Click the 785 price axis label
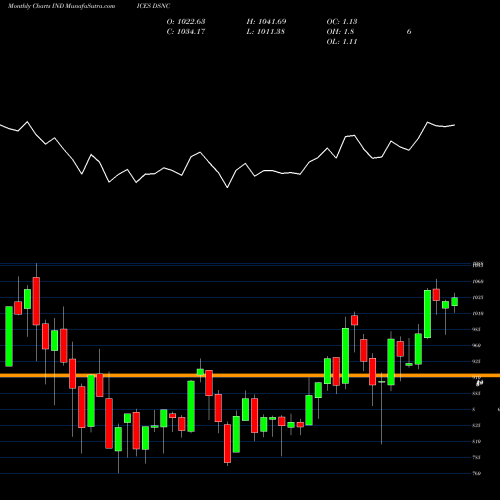The width and height of the screenshot is (500, 500). tap(477, 457)
